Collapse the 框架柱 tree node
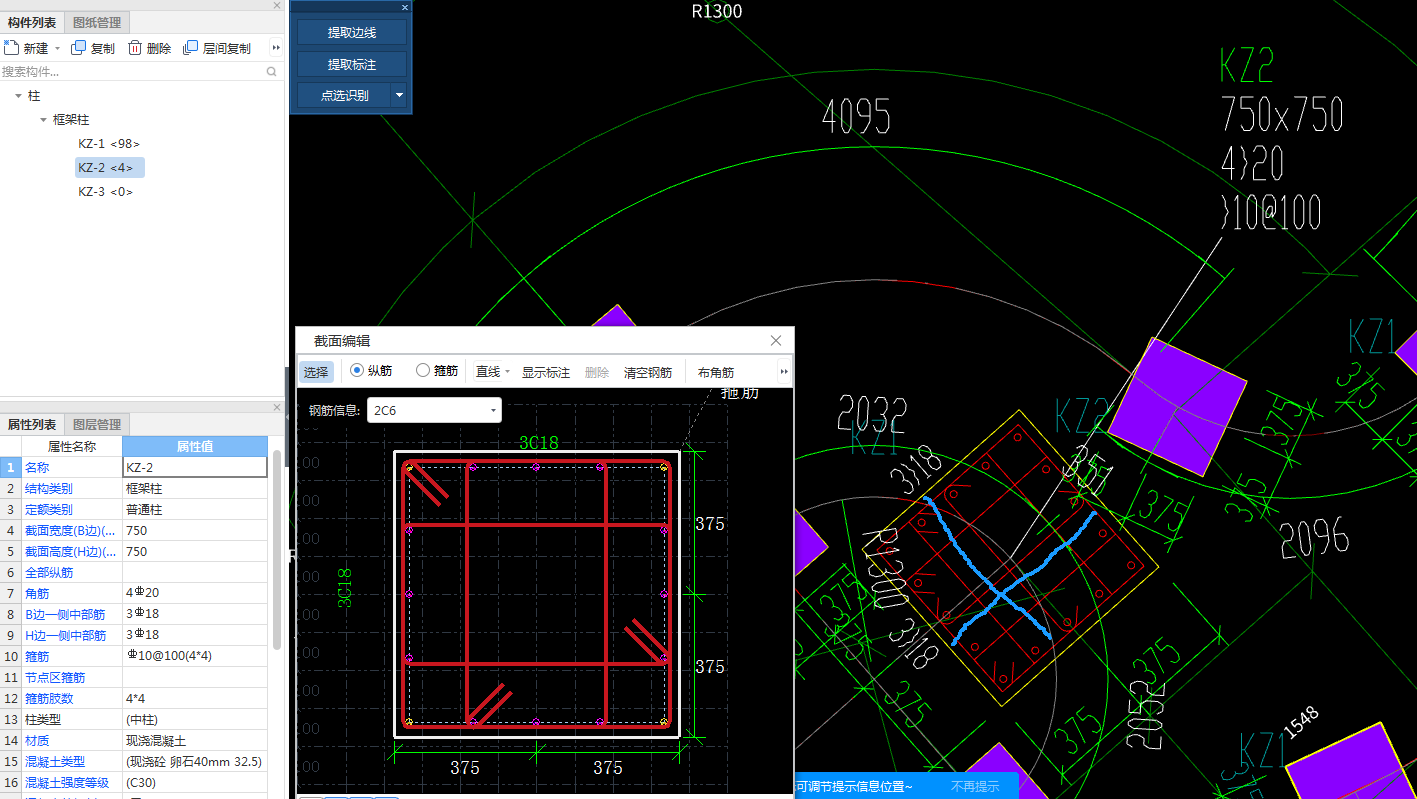This screenshot has height=799, width=1417. tap(43, 120)
